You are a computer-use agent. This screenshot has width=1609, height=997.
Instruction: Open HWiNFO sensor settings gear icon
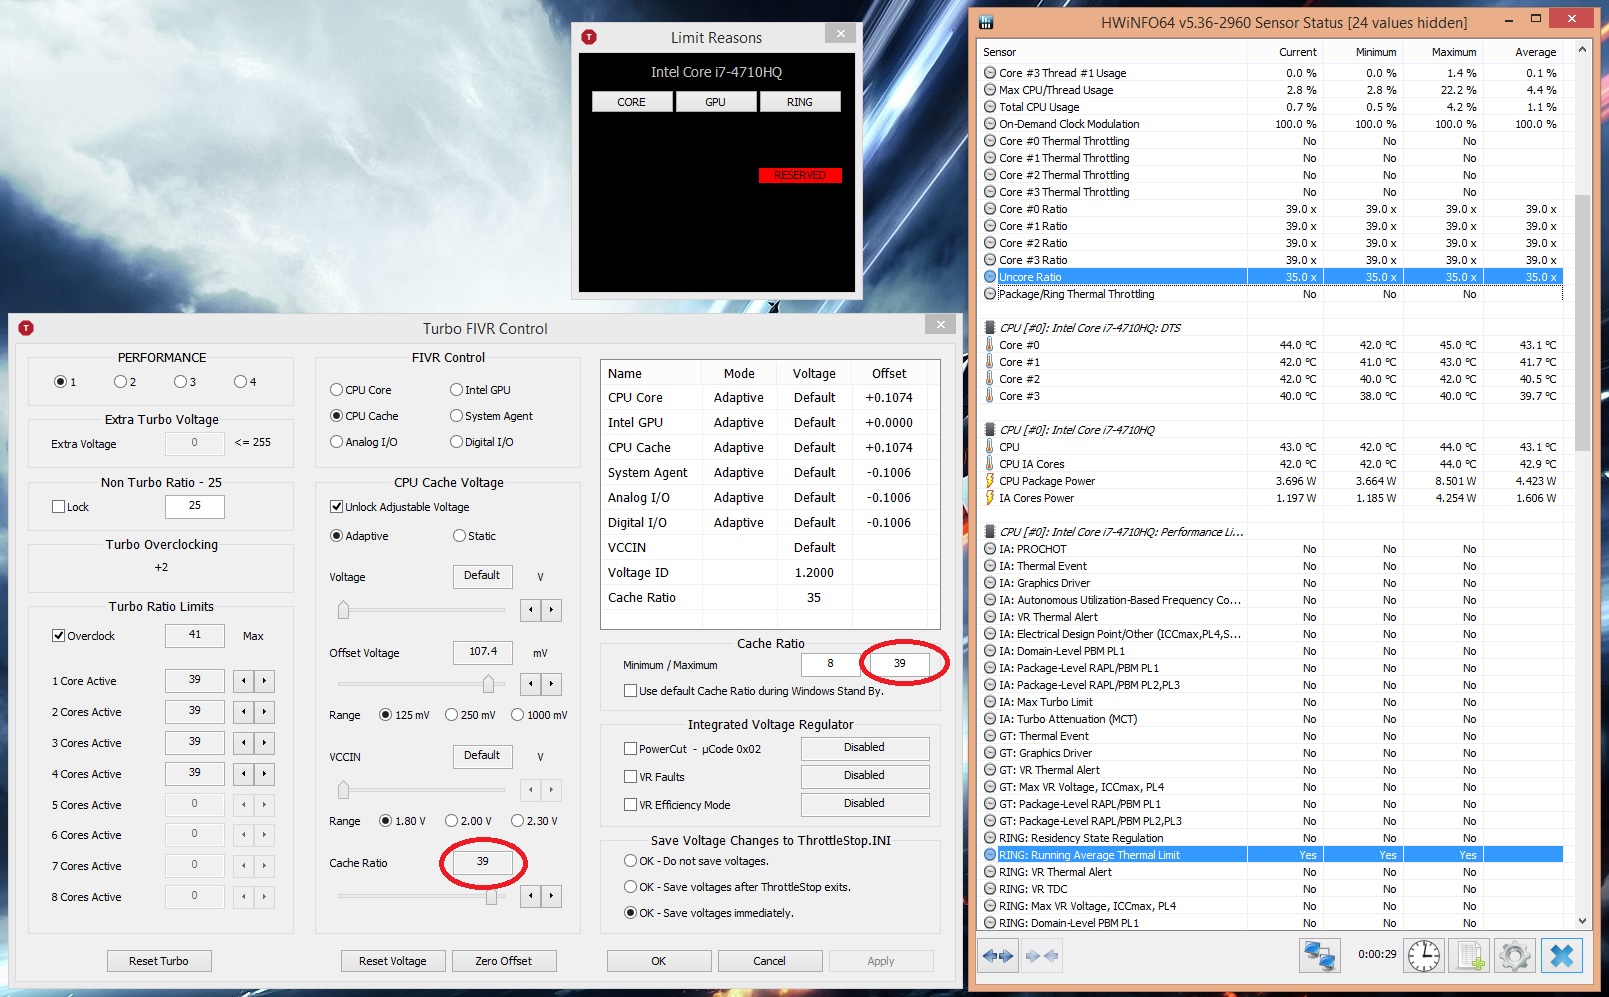1514,956
